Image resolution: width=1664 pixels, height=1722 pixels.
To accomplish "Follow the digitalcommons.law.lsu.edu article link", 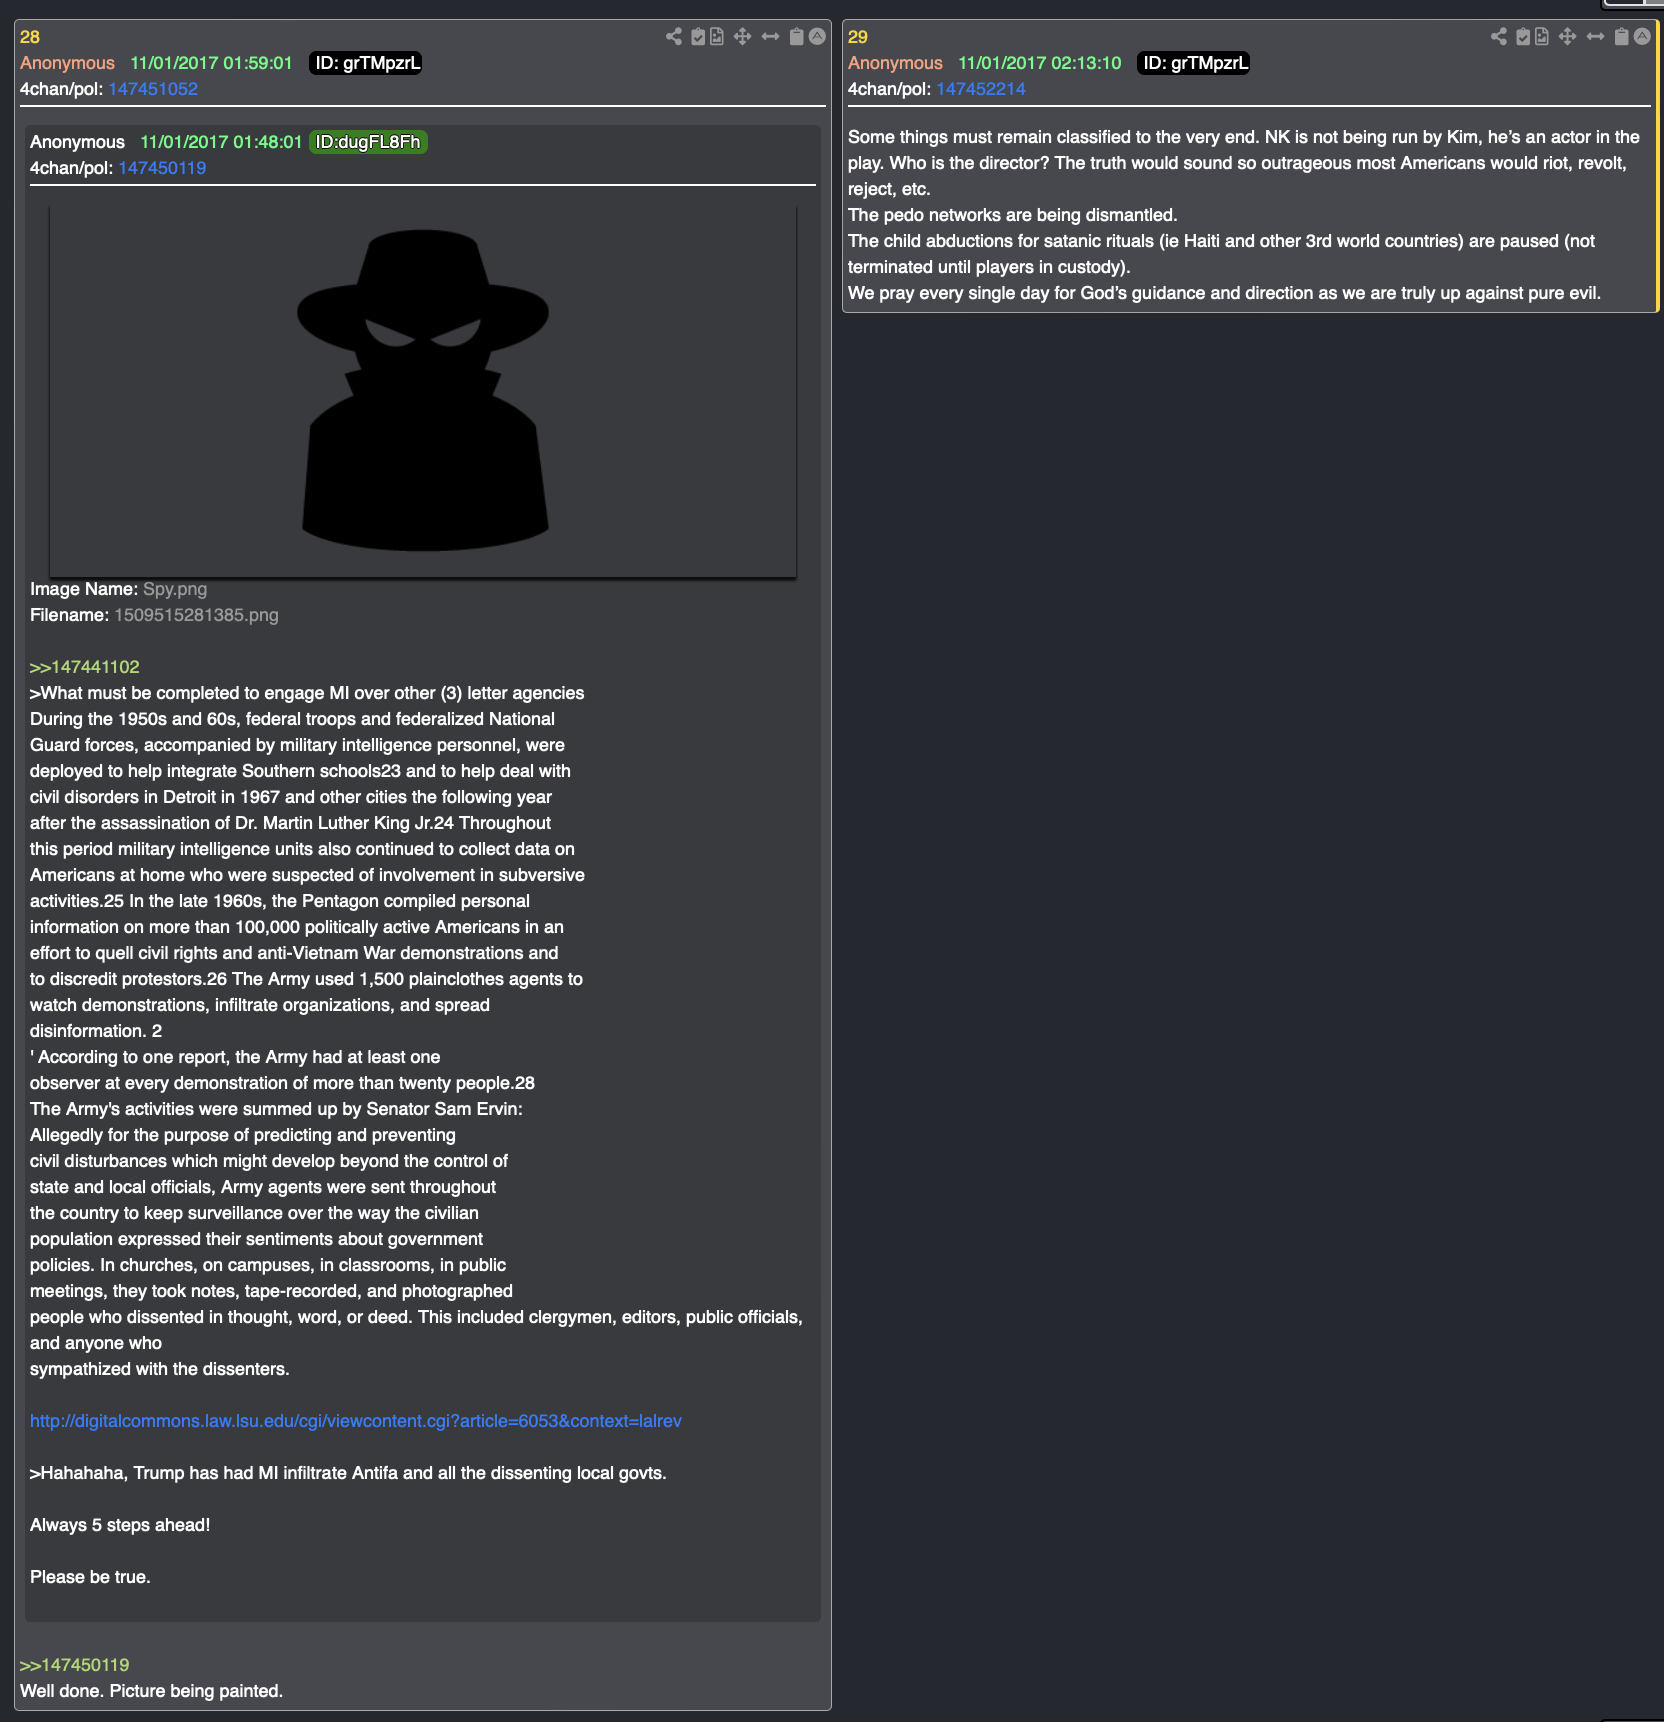I will coord(356,1421).
